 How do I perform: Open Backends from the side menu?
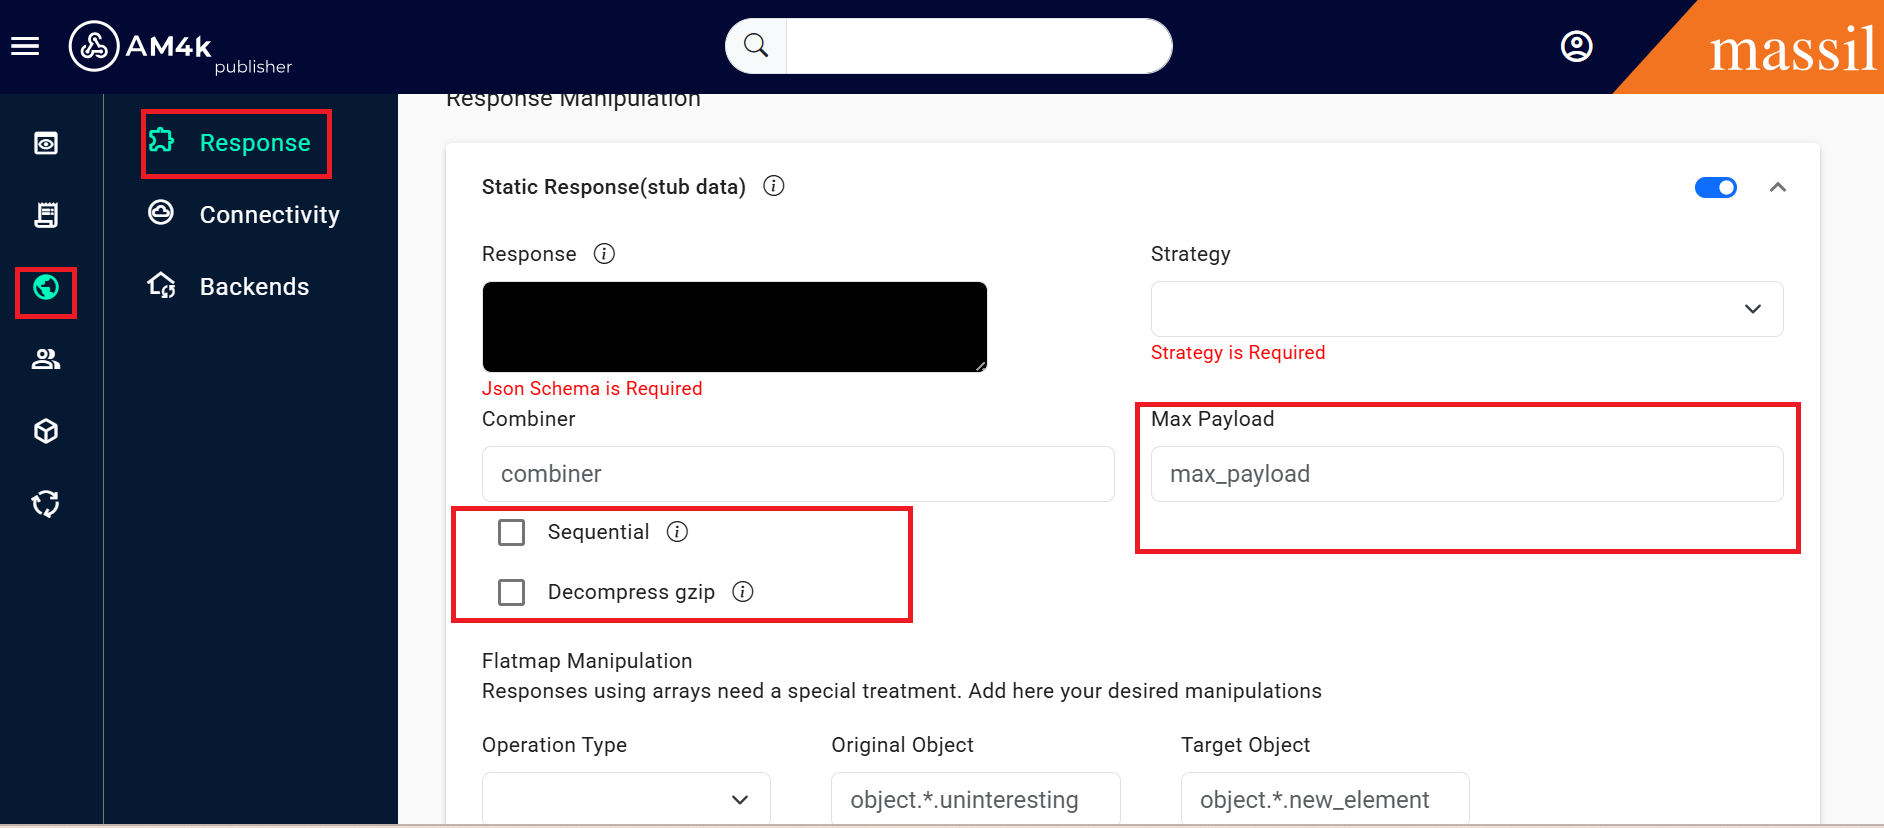click(254, 287)
